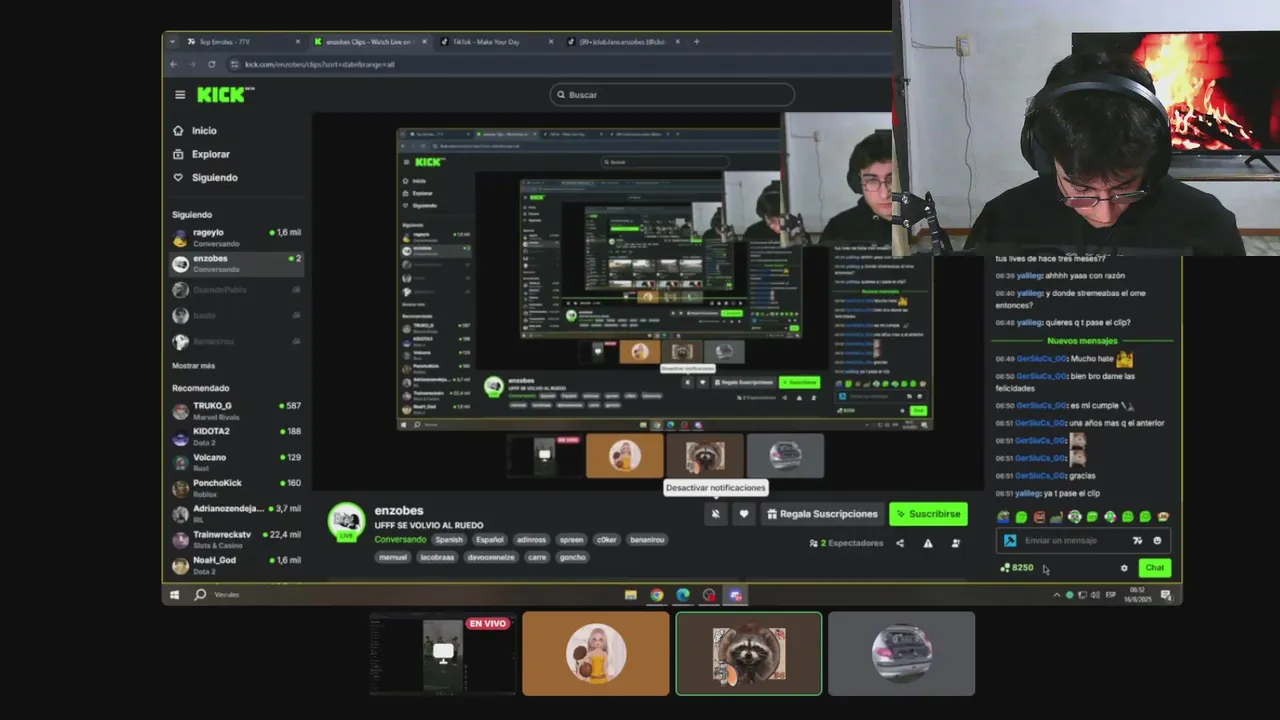Screen dimensions: 1280x720
Task: Switch to TikTok Make Your Day tab
Action: [x=494, y=42]
